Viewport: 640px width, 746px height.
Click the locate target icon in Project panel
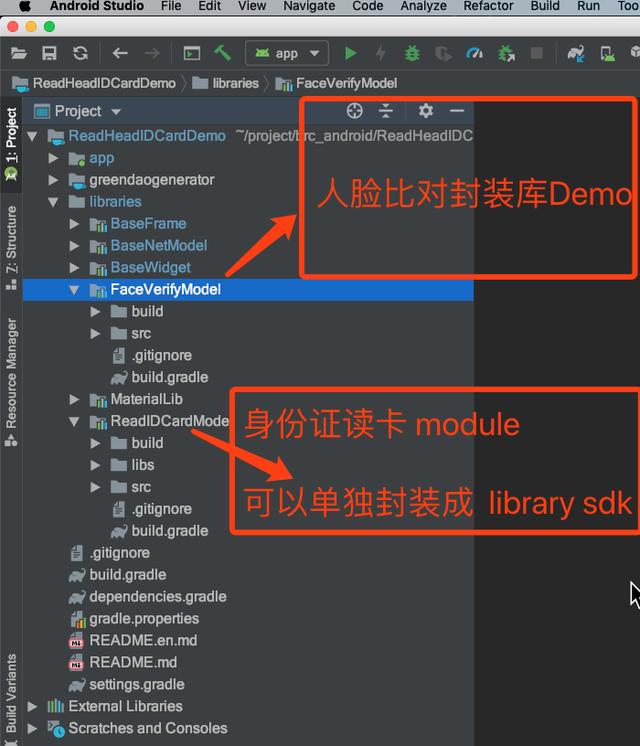[354, 111]
